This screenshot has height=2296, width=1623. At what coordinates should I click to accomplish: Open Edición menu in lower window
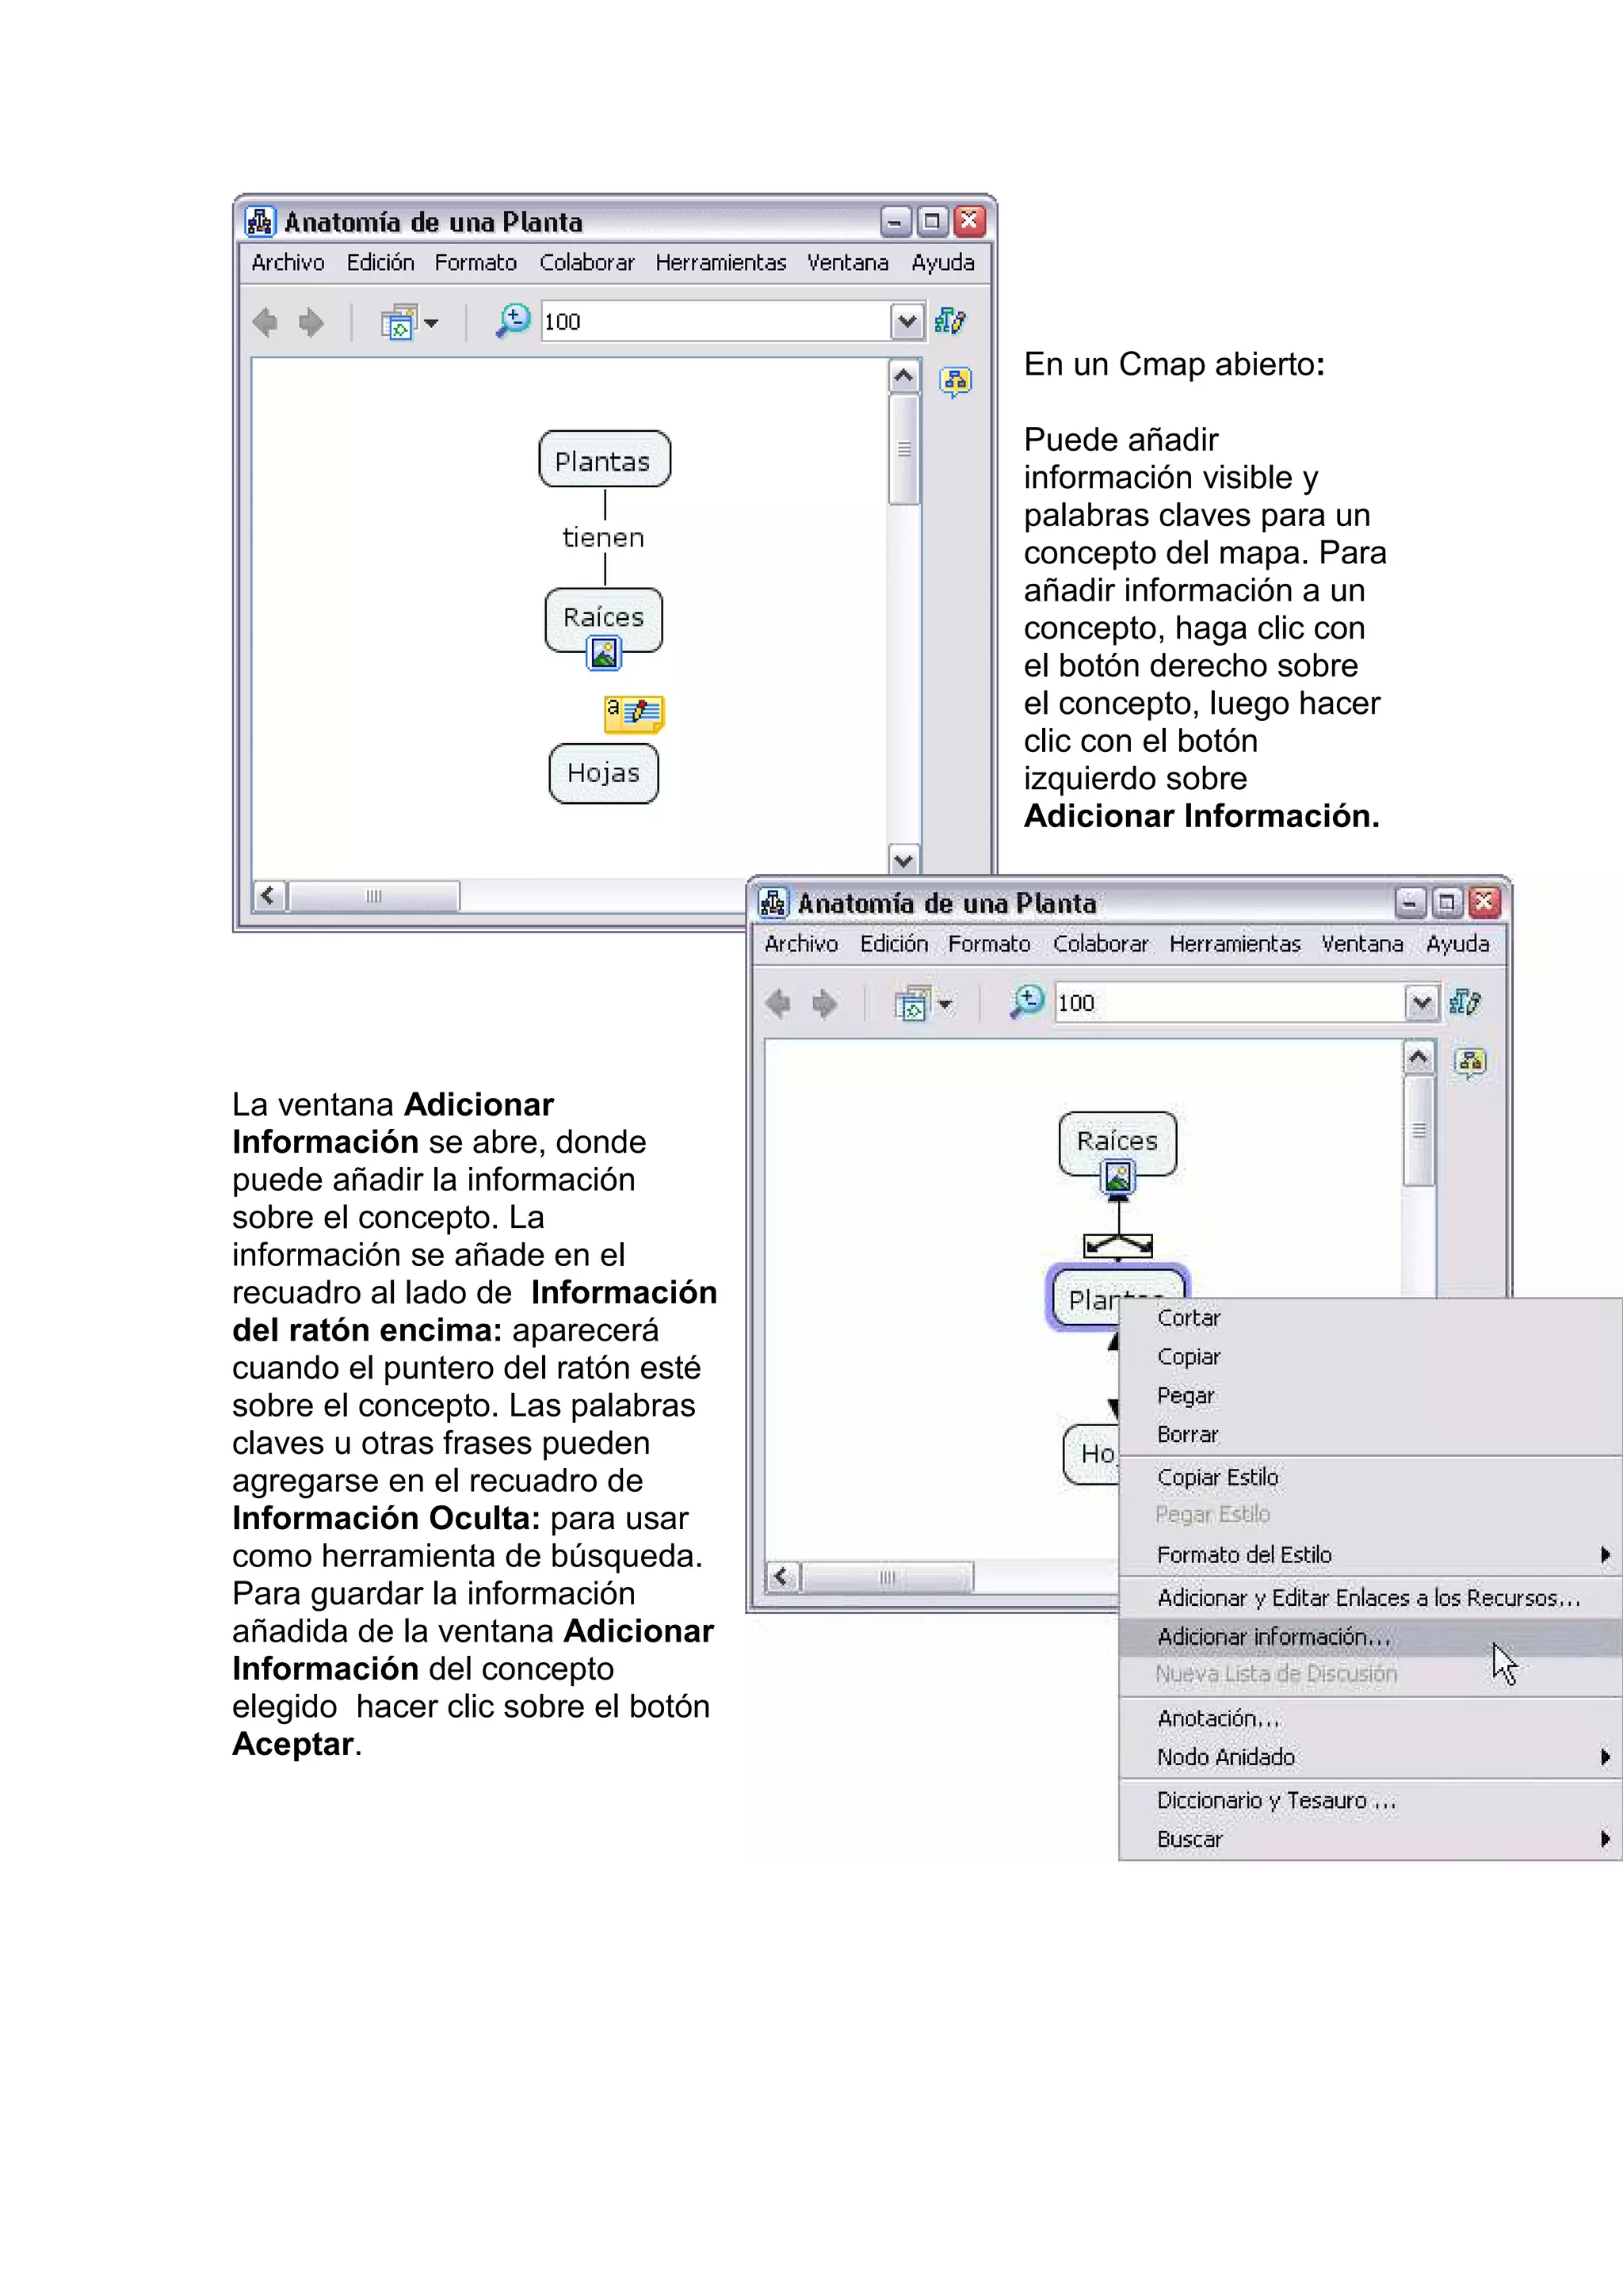(x=894, y=944)
